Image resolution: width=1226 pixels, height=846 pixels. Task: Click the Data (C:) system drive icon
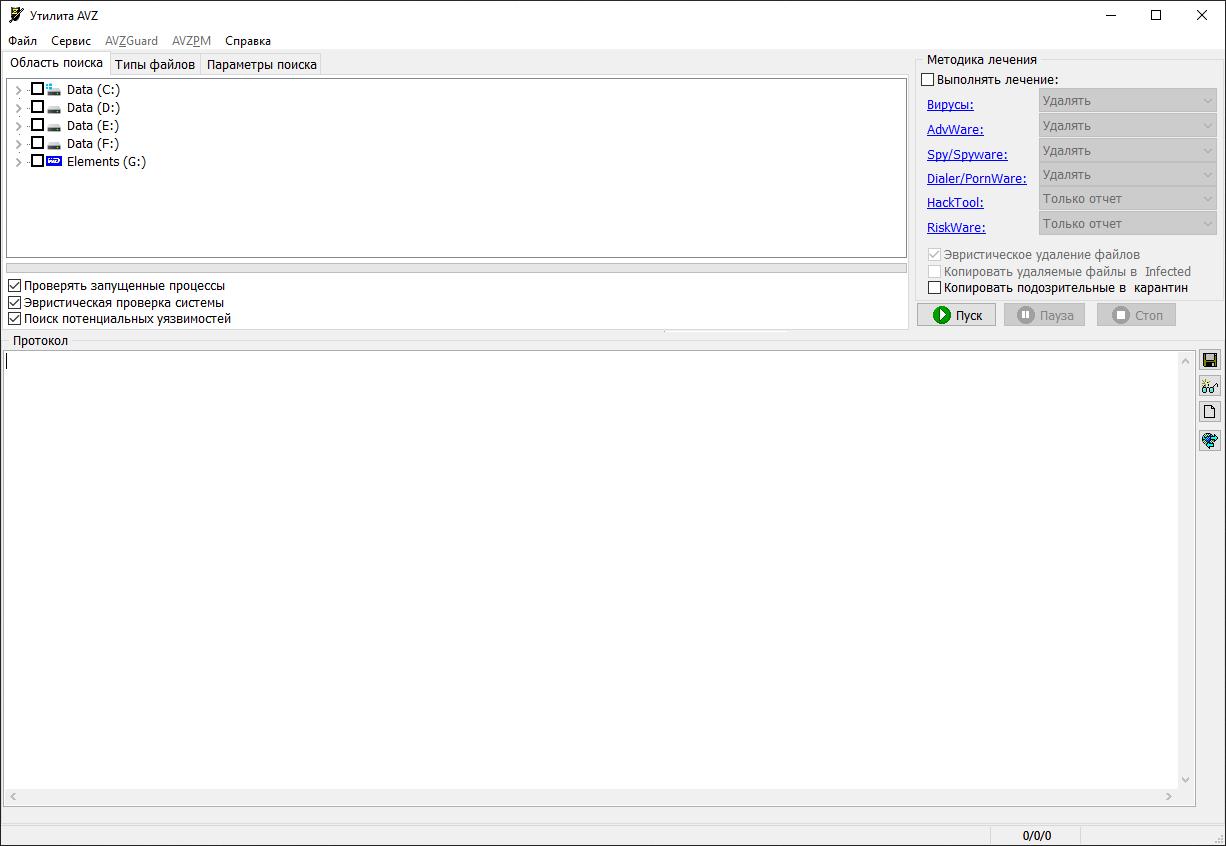tap(54, 90)
